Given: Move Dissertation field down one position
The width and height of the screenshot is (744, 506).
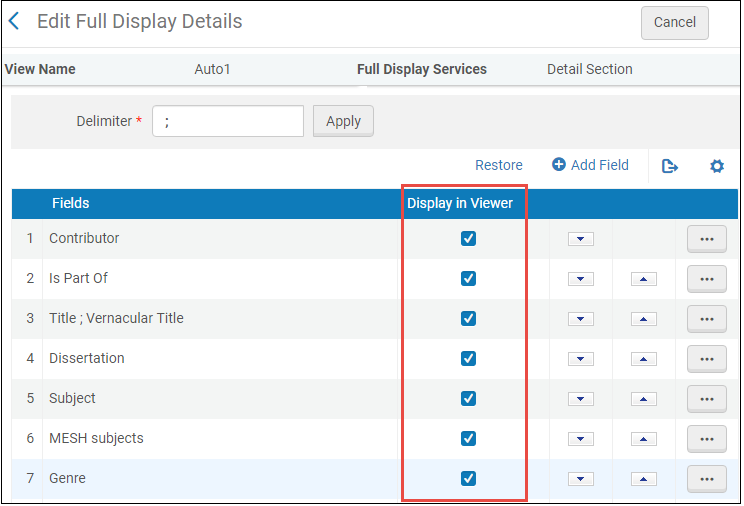Looking at the screenshot, I should (x=581, y=359).
